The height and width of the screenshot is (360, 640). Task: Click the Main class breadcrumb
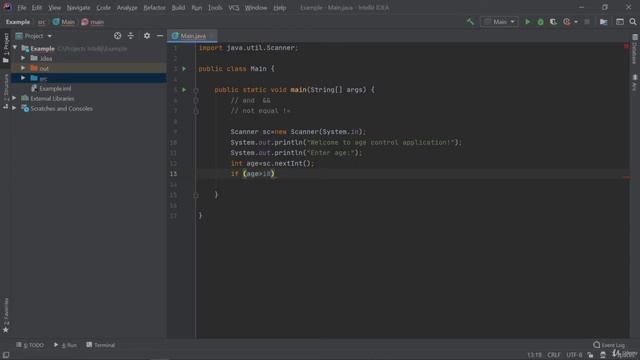64,22
